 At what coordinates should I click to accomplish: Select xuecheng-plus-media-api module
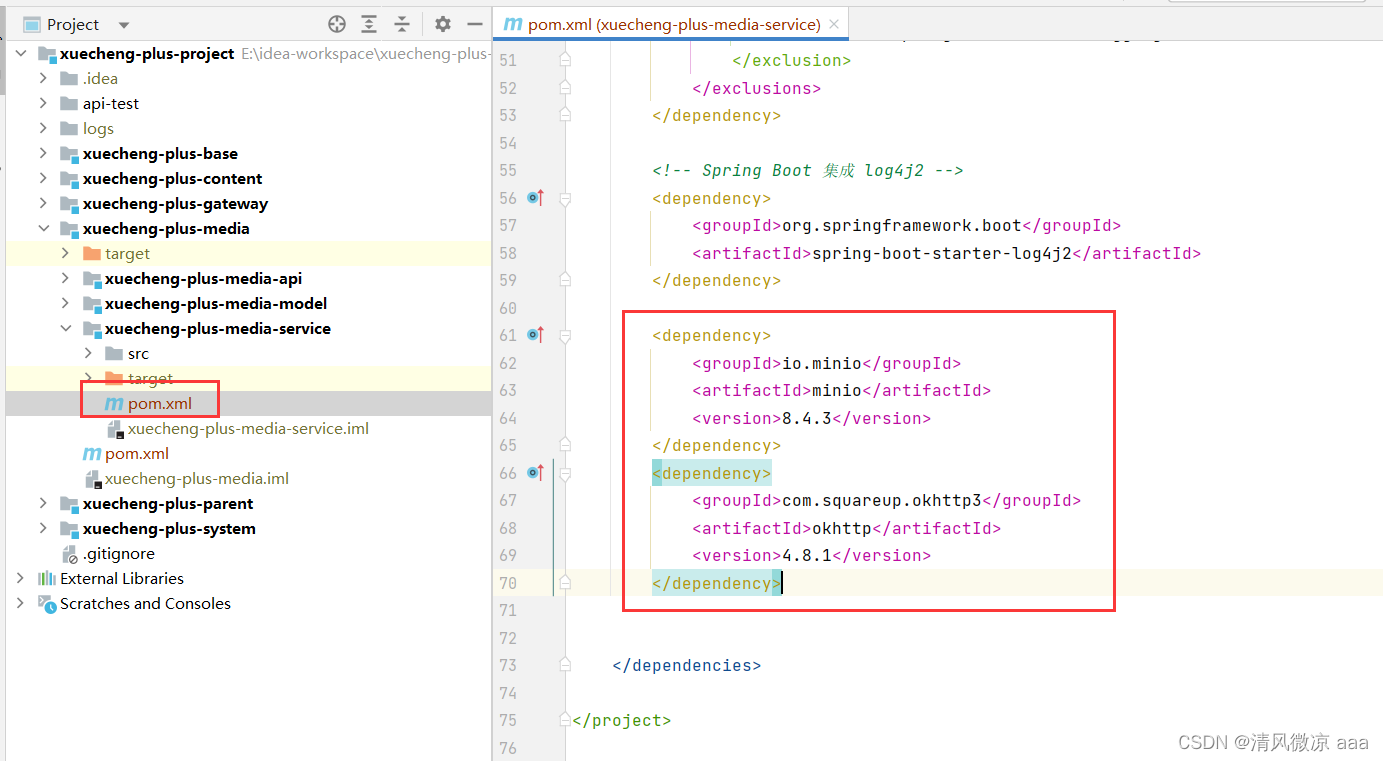[x=203, y=278]
